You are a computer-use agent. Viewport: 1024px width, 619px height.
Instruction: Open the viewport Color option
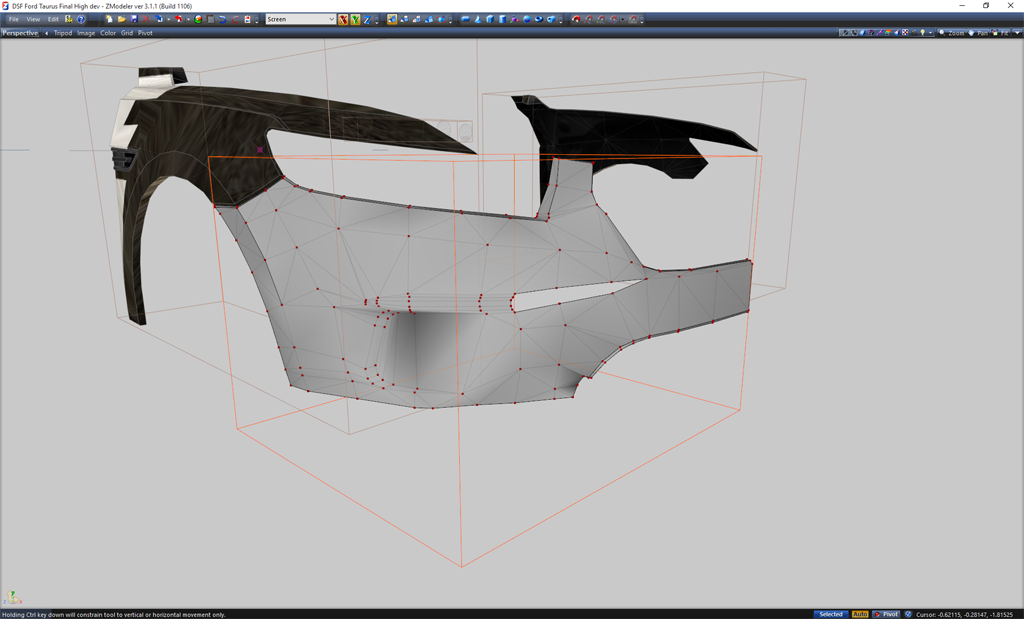tap(107, 33)
